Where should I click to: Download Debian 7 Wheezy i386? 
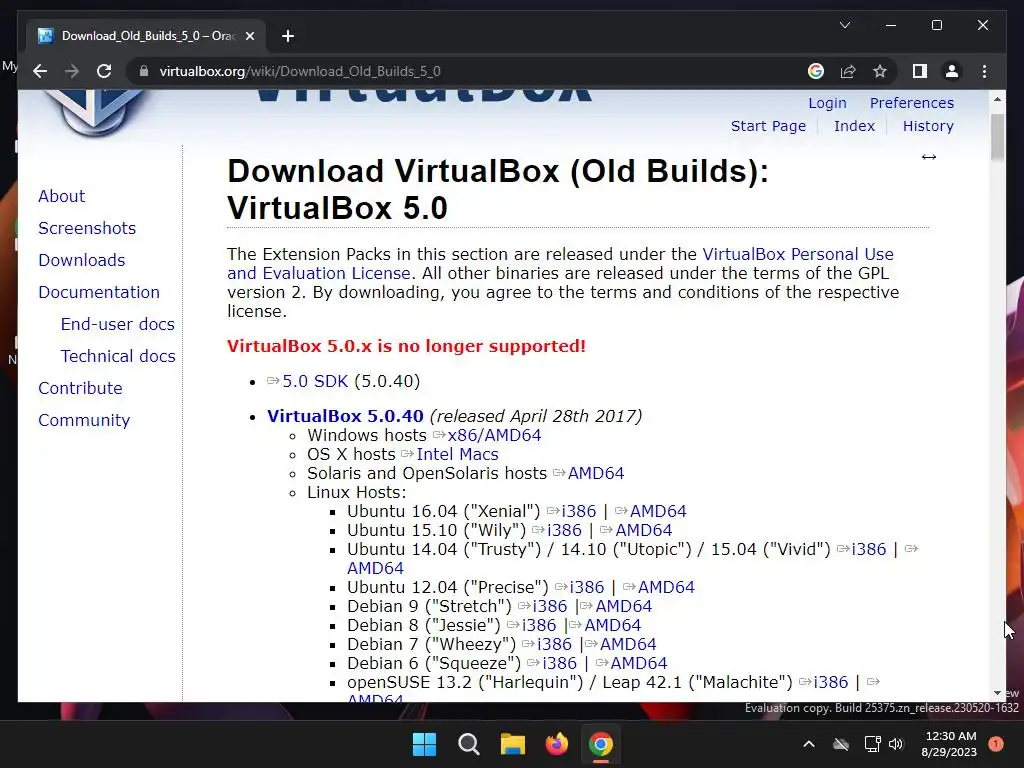point(554,643)
